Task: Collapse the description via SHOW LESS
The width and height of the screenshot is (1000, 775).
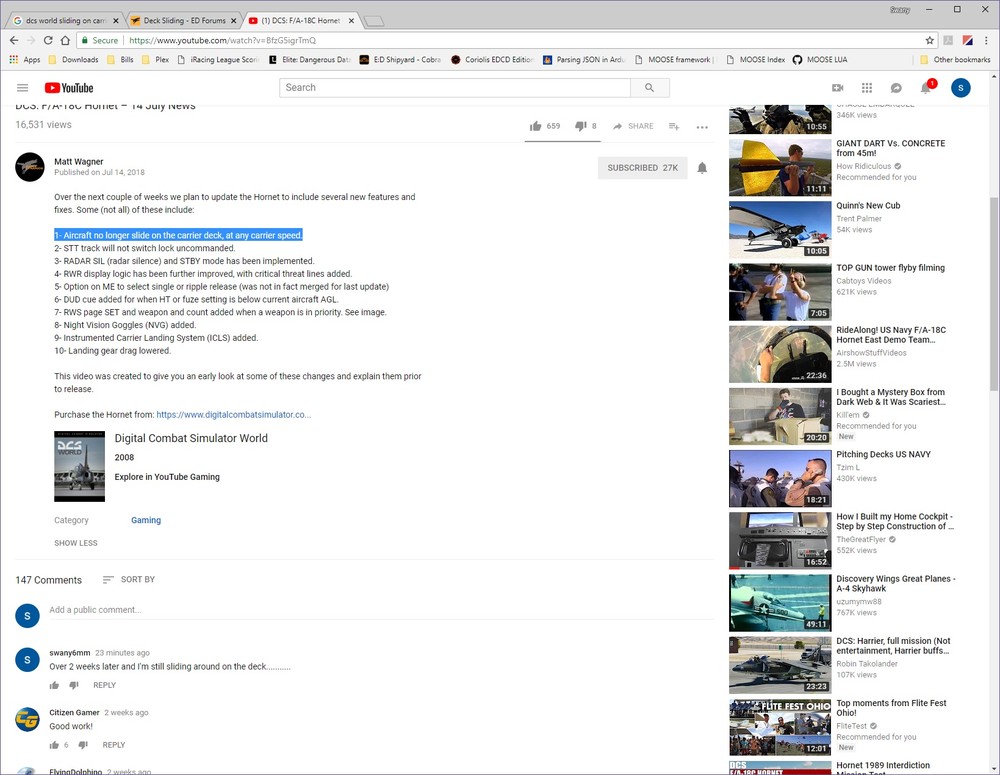Action: pyautogui.click(x=75, y=543)
